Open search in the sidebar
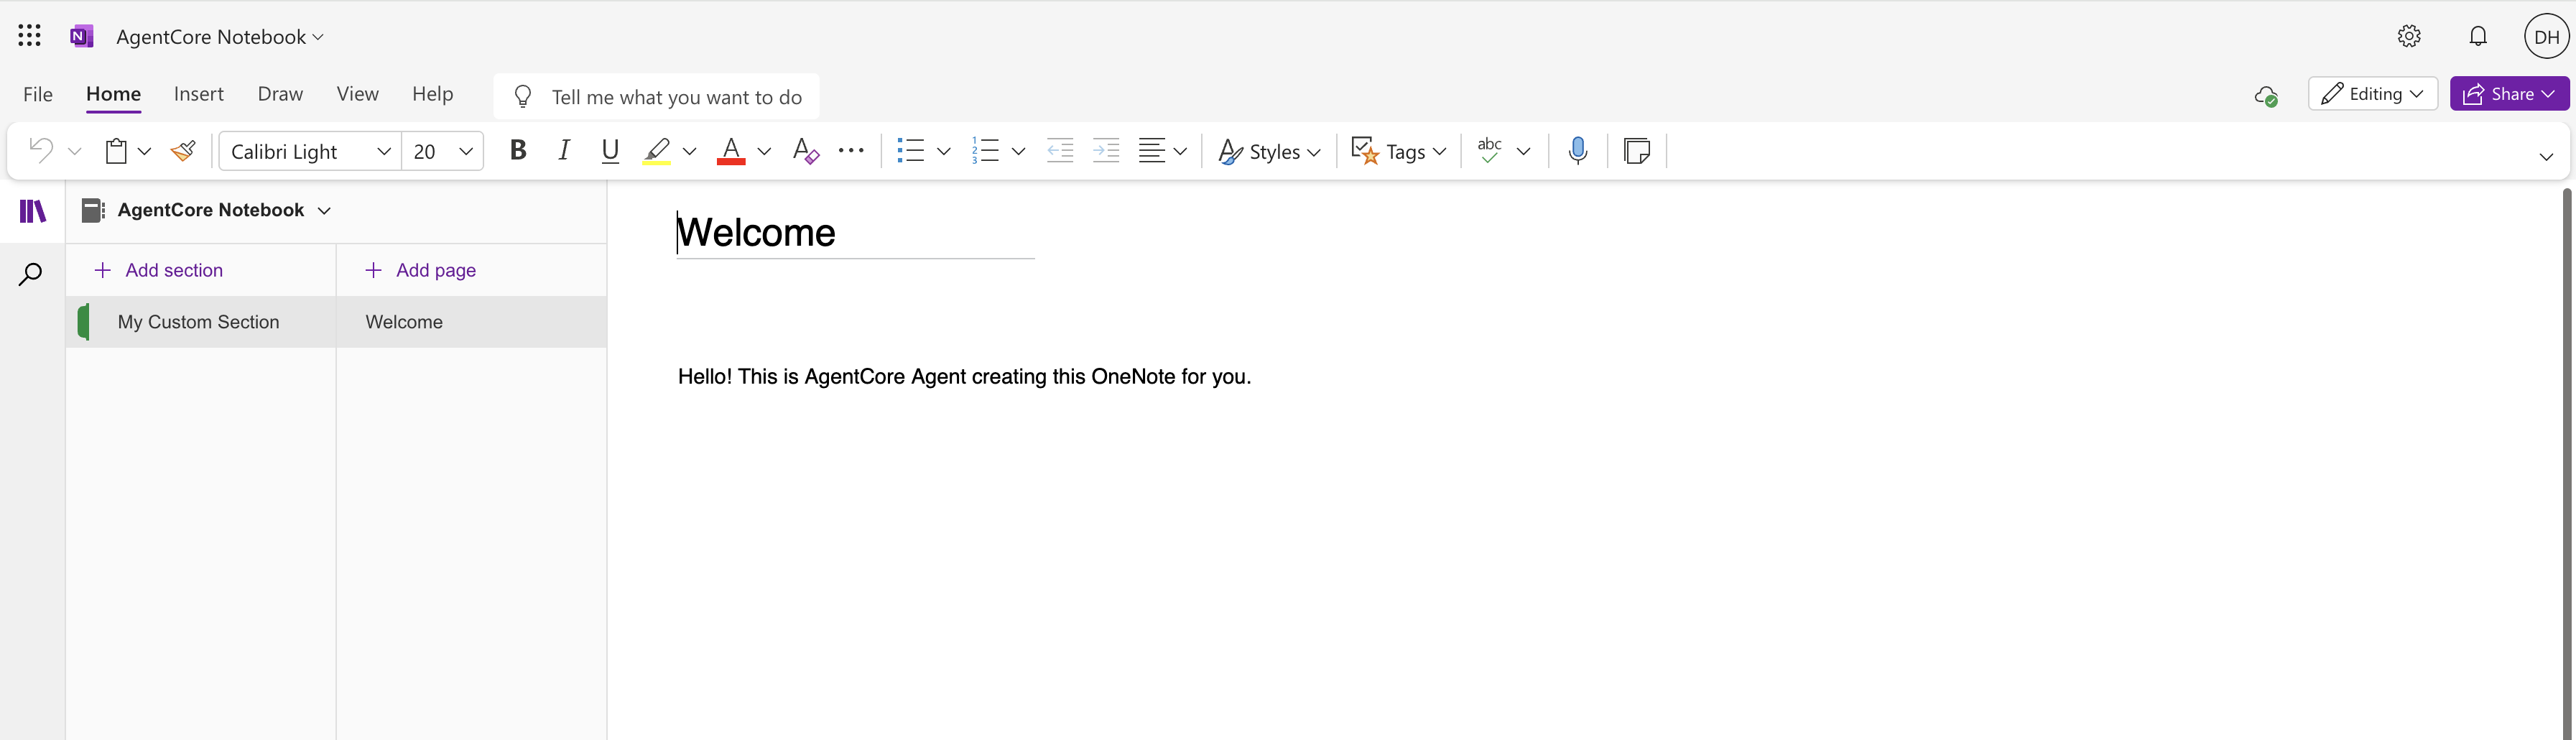 pos(31,274)
